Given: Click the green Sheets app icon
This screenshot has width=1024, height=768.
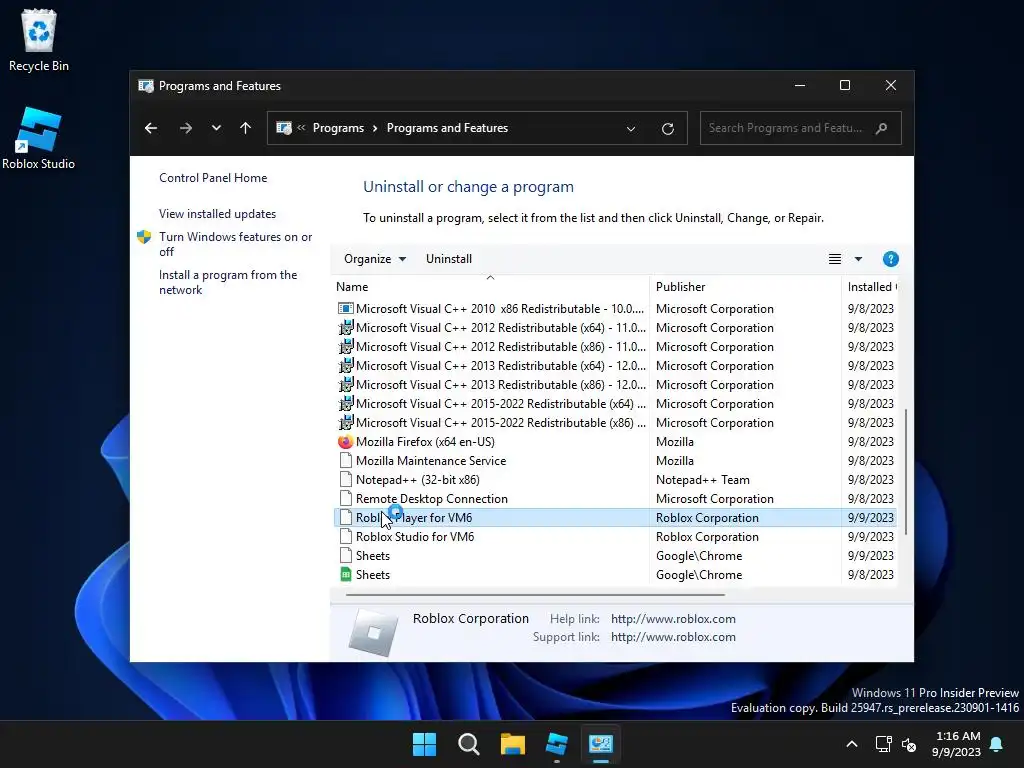Looking at the screenshot, I should point(345,575).
